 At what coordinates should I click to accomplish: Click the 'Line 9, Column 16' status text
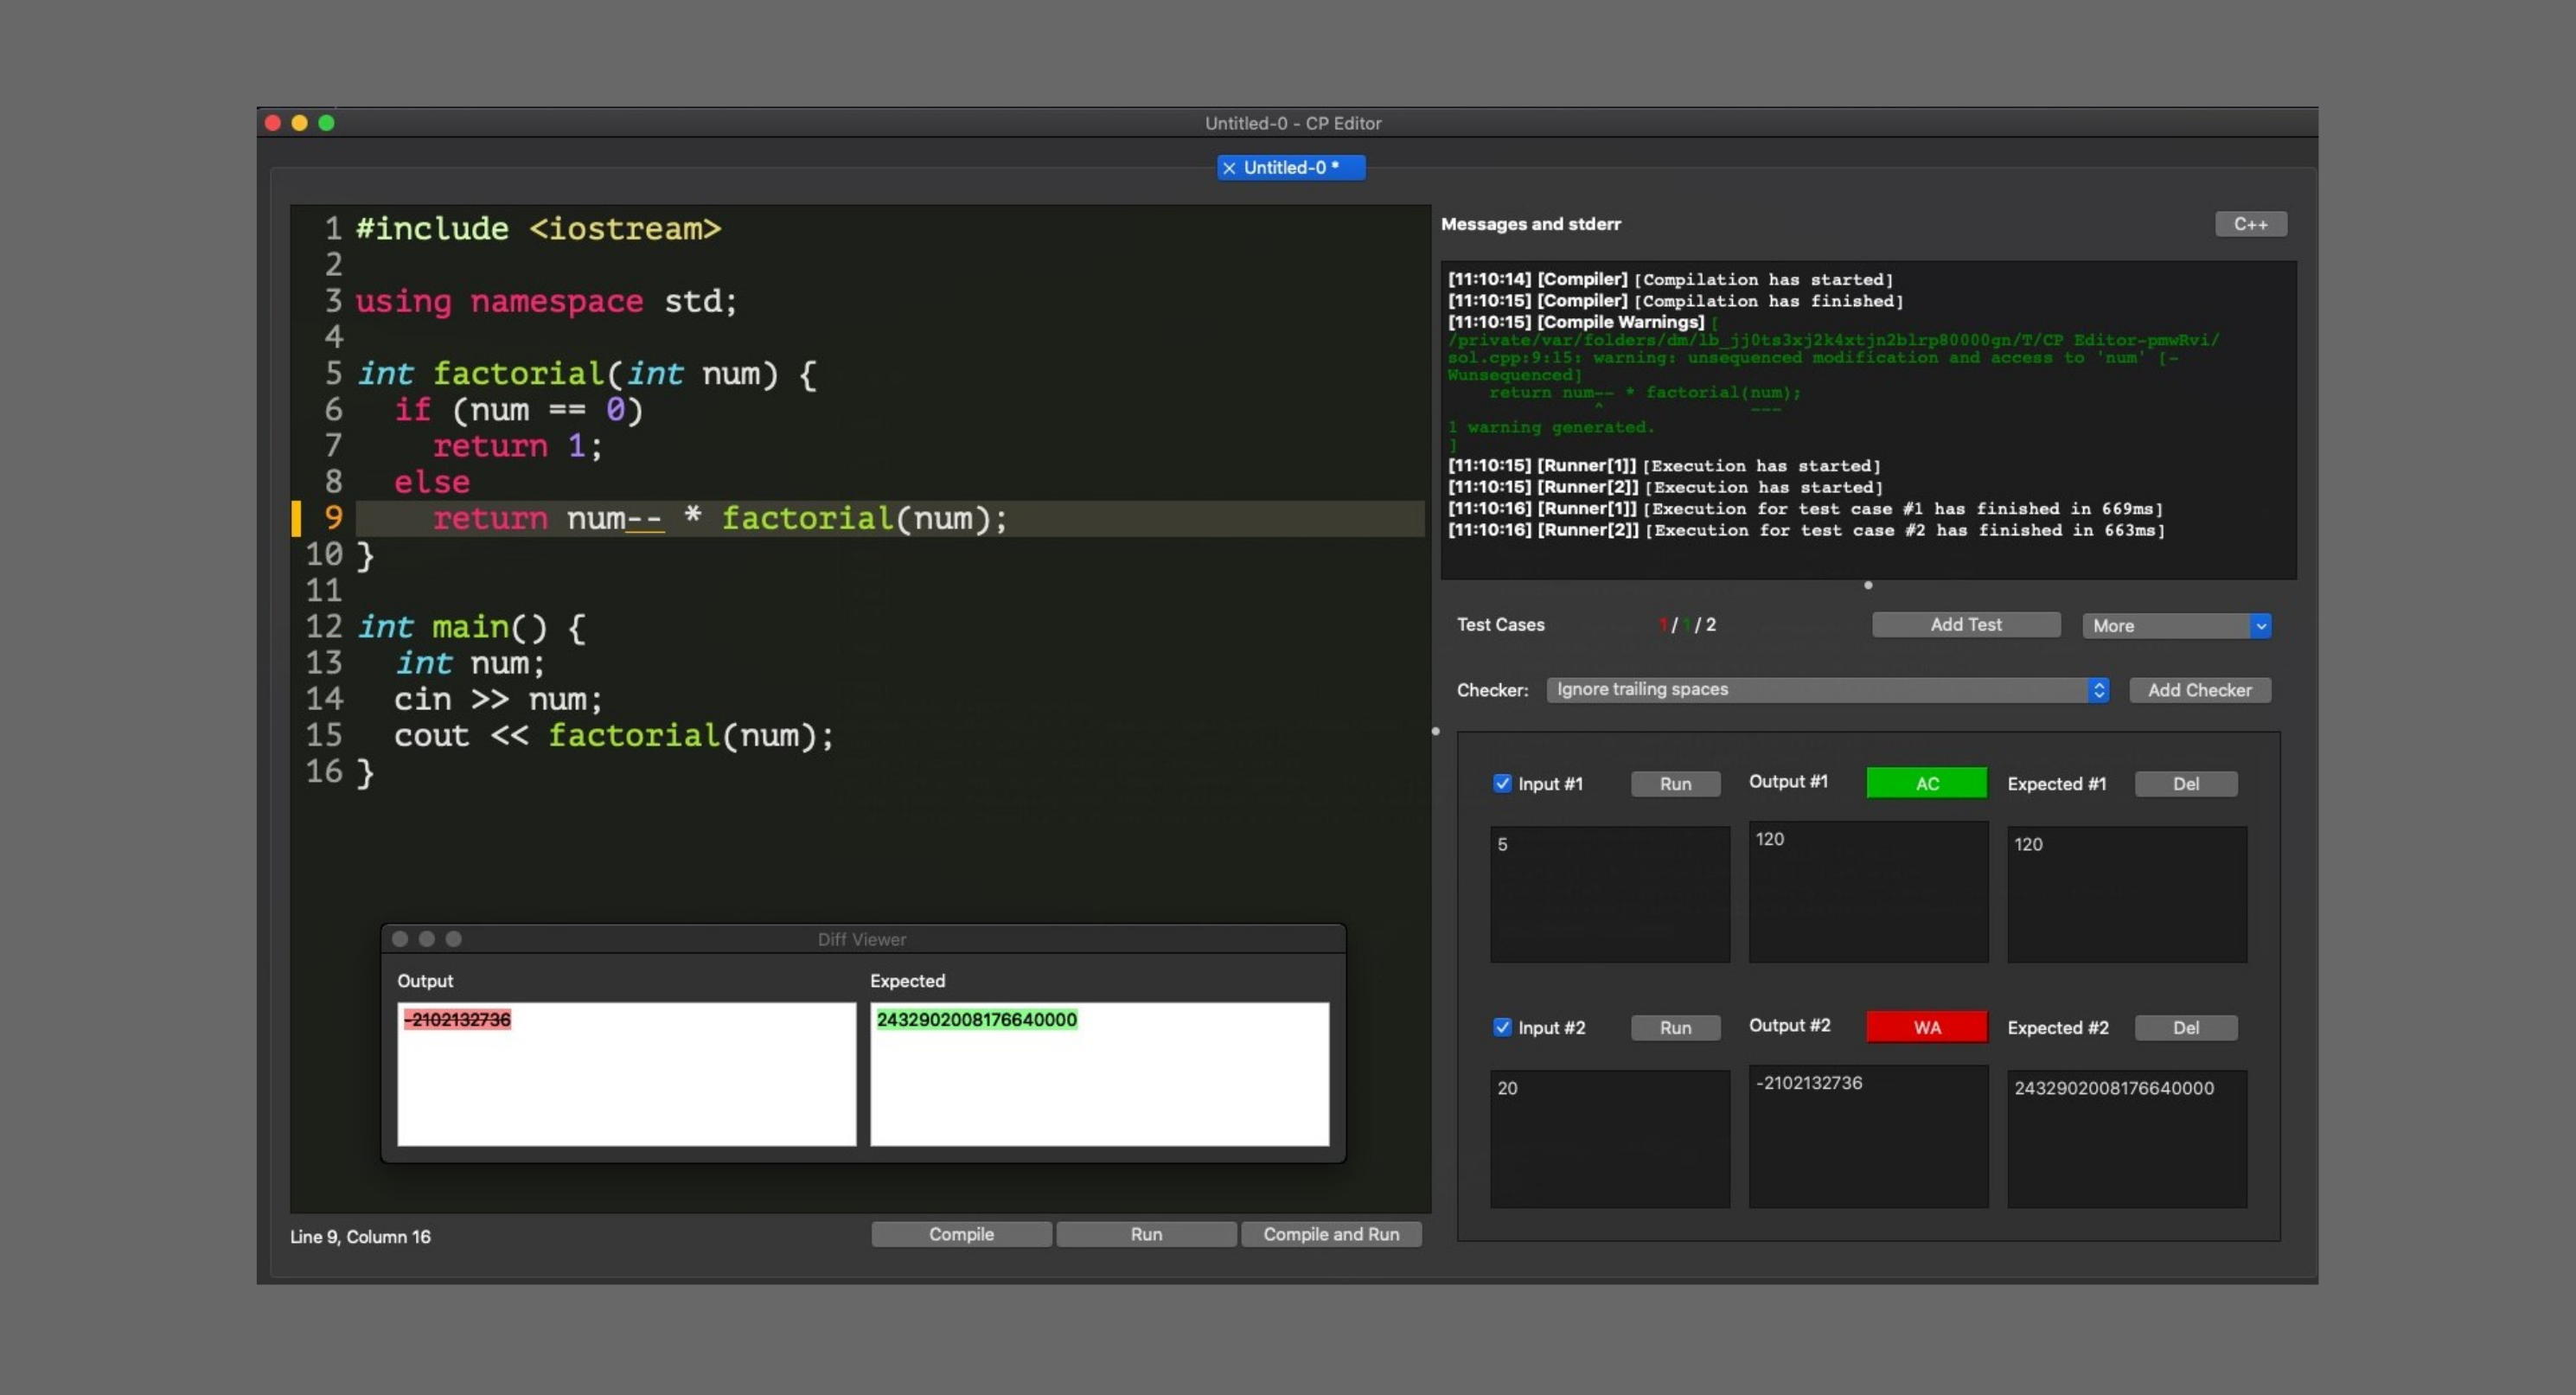point(360,1236)
